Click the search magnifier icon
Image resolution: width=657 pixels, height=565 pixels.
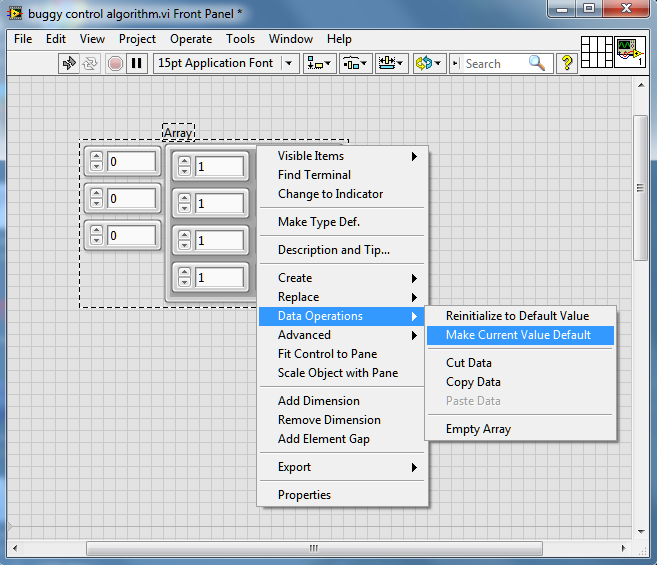537,63
